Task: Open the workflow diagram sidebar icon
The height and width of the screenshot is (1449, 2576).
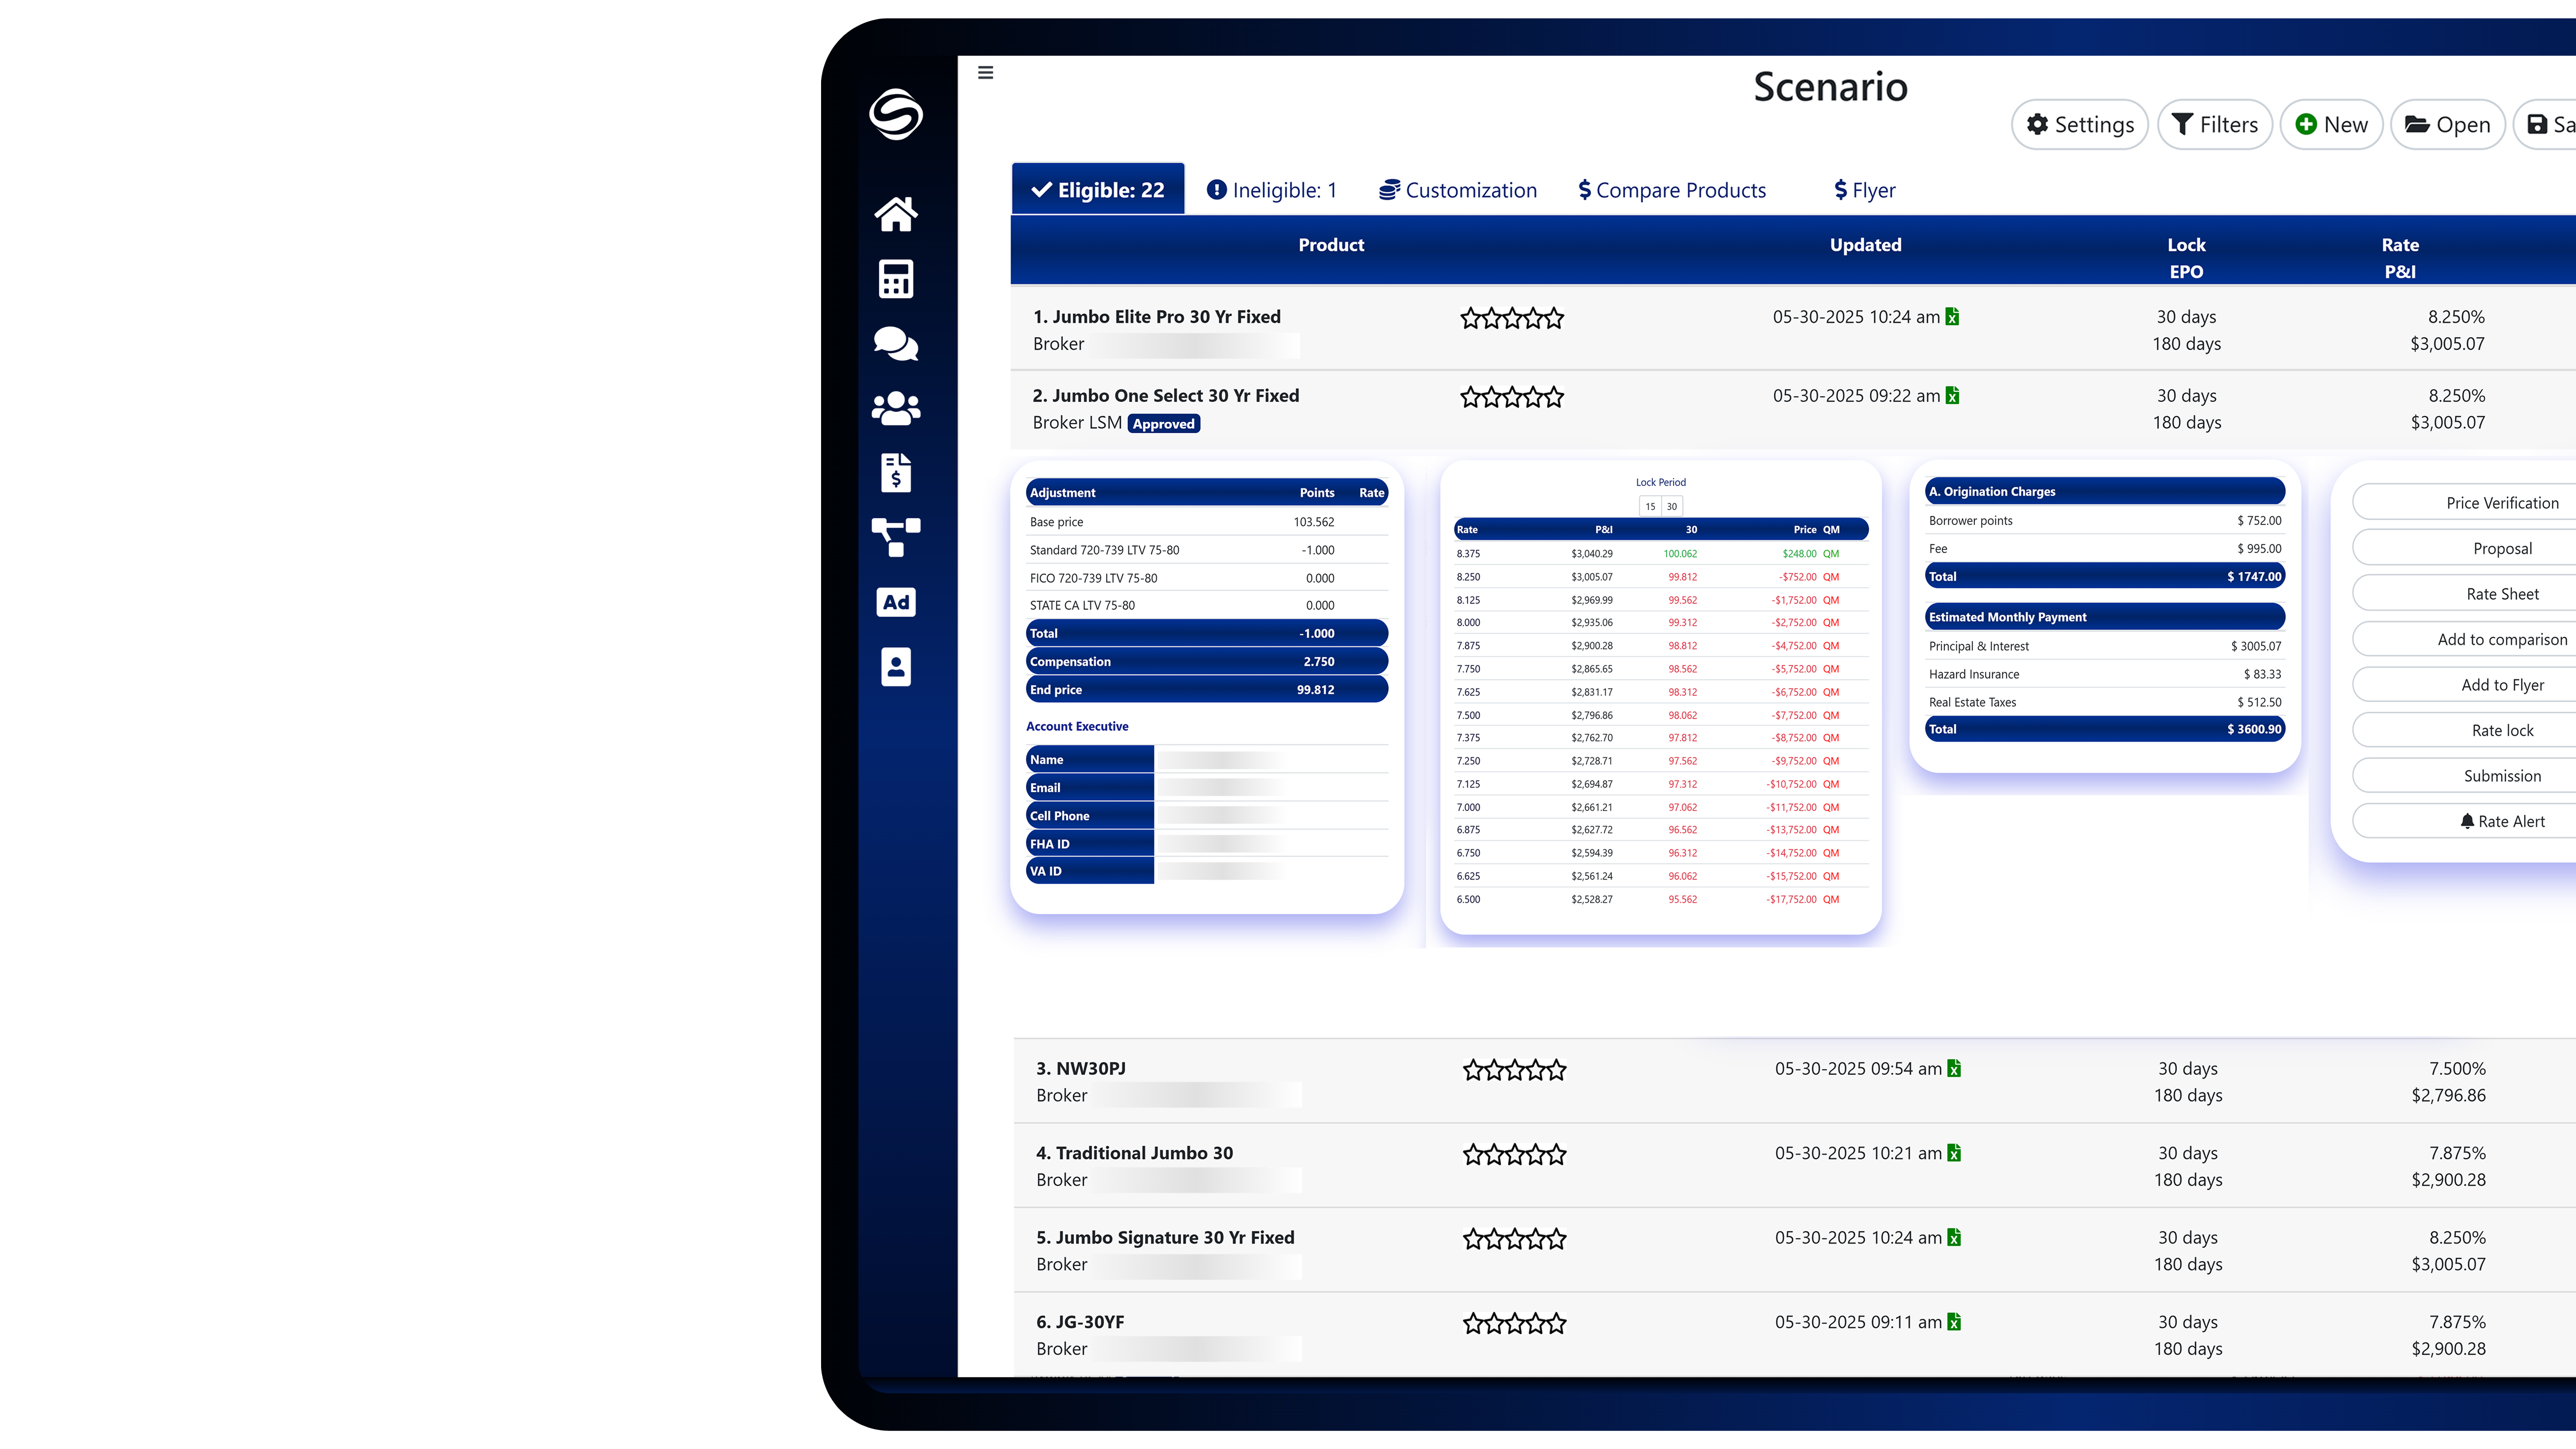Action: [x=896, y=537]
